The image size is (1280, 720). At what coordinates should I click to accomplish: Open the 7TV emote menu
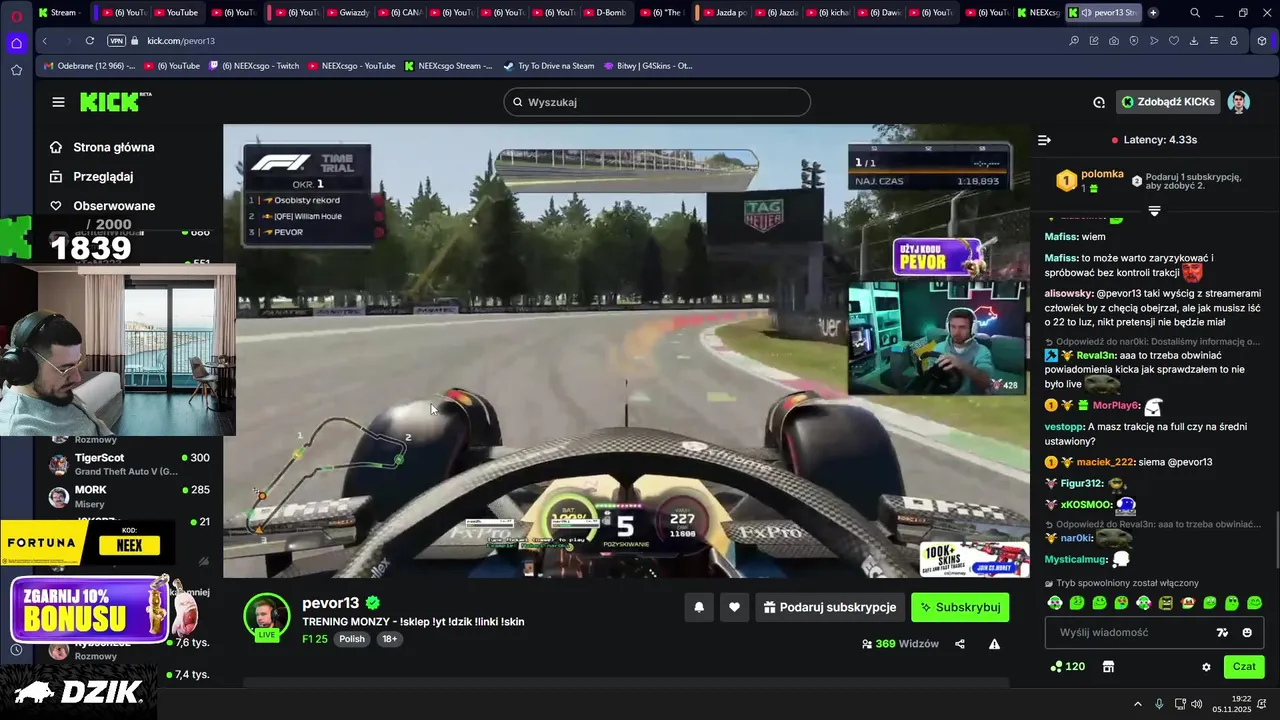coord(1222,632)
